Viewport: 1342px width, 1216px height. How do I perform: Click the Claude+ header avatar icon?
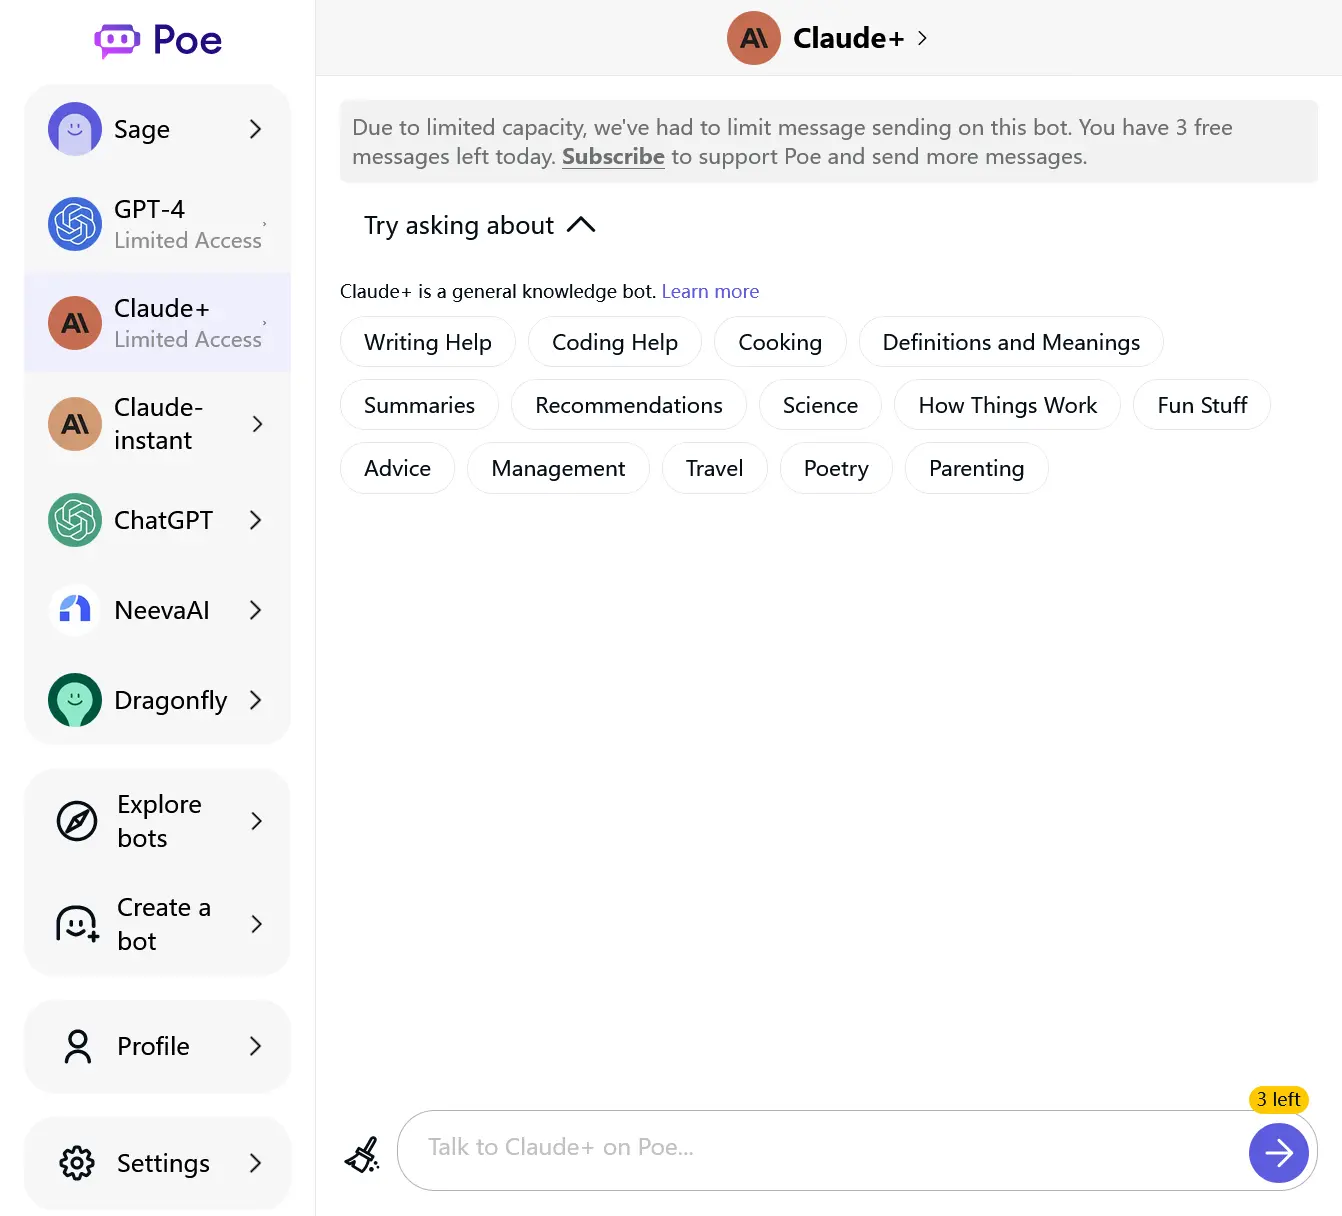point(754,38)
